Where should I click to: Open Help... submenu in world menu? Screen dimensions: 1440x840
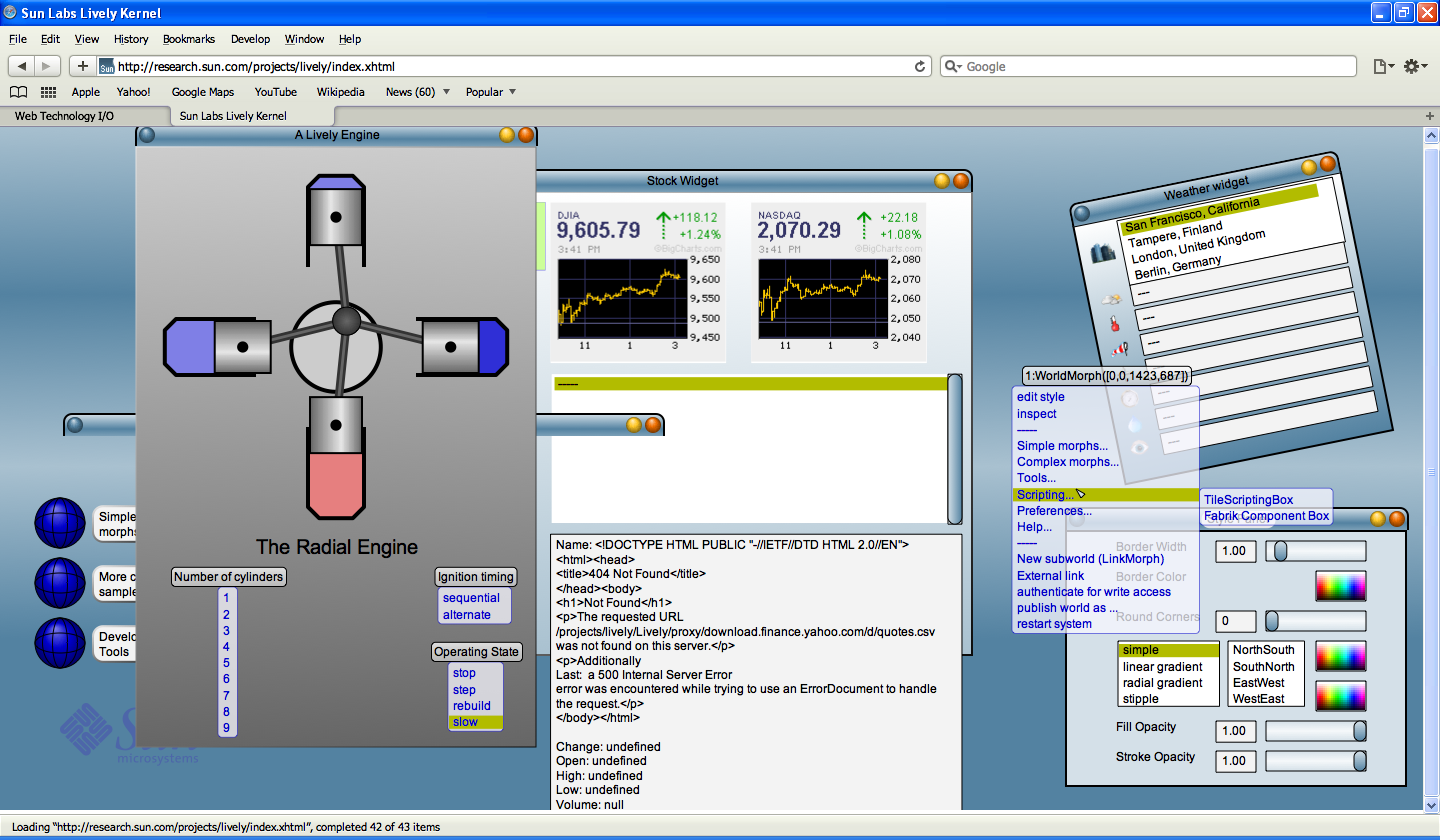click(x=1034, y=527)
